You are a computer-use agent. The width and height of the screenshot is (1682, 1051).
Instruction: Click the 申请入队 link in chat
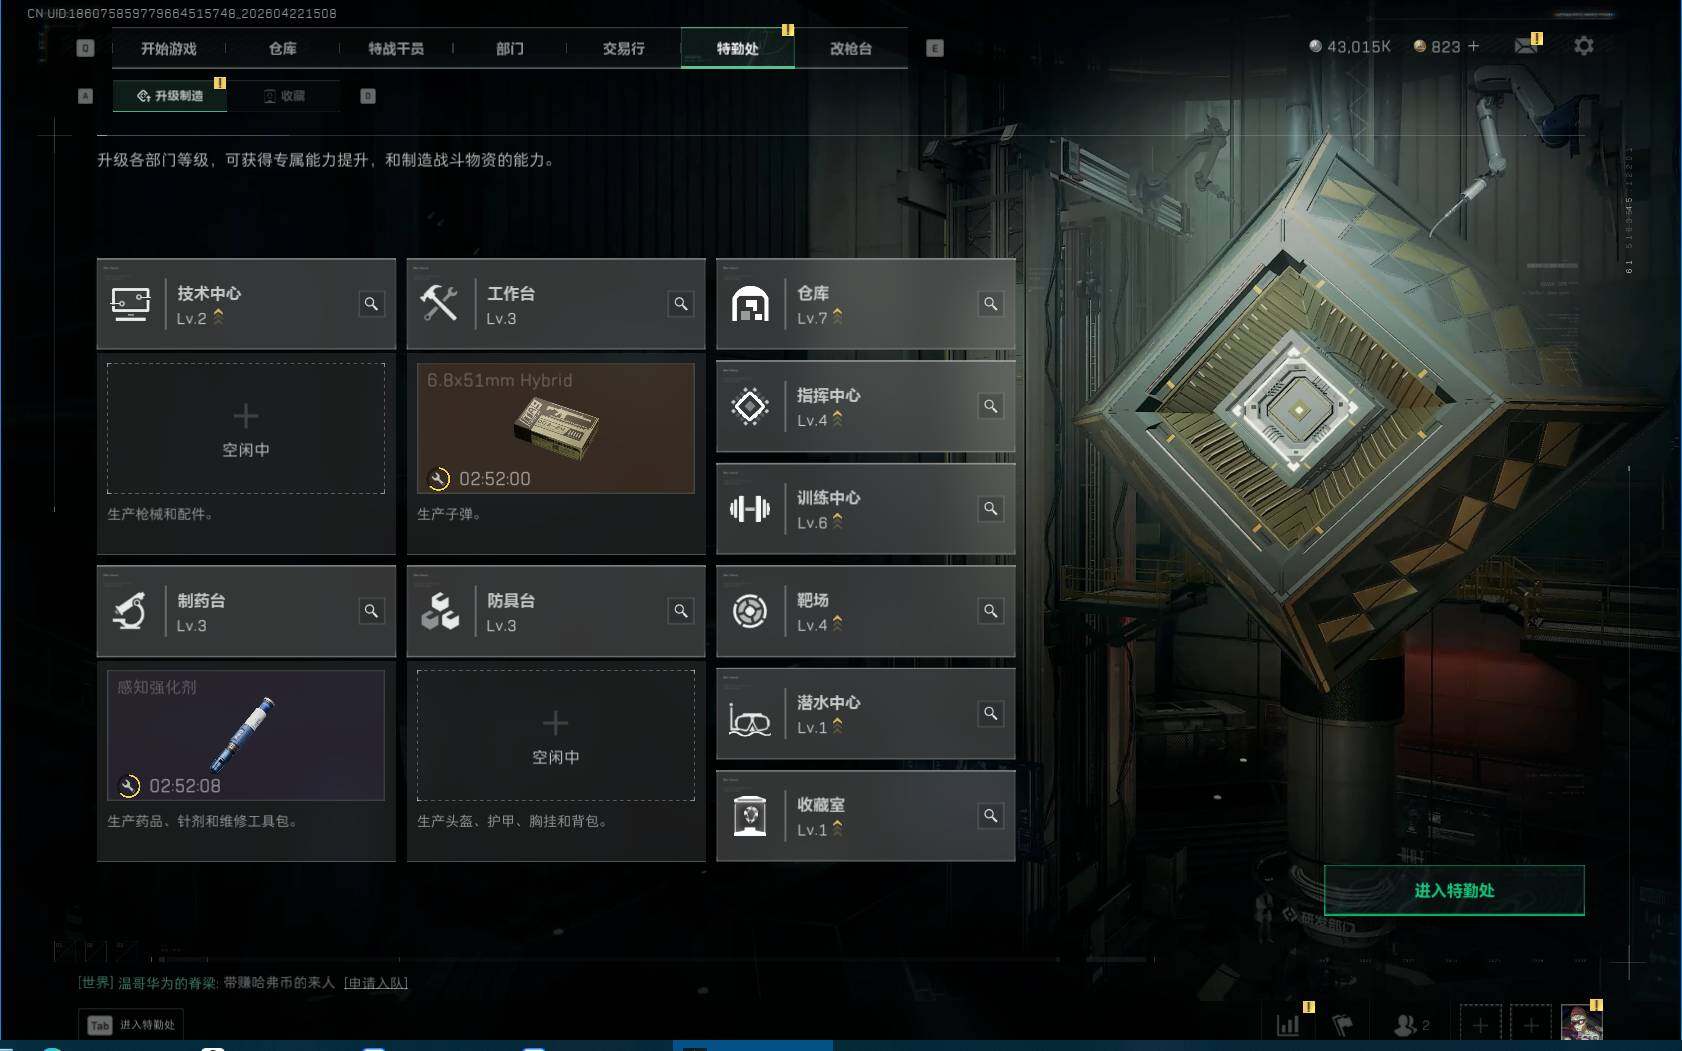[376, 983]
